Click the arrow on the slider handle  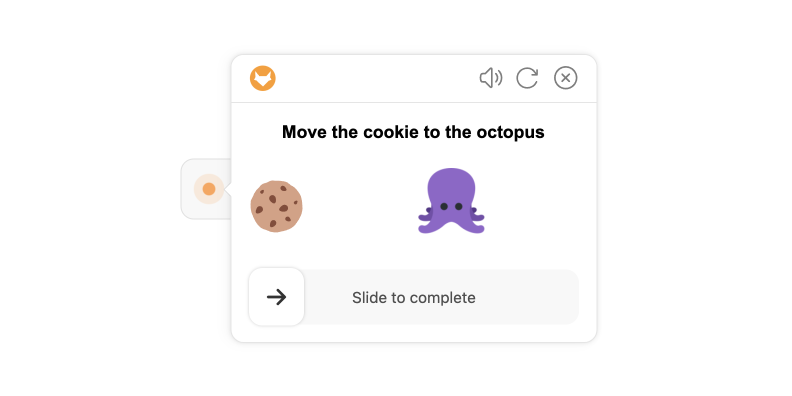click(x=276, y=297)
